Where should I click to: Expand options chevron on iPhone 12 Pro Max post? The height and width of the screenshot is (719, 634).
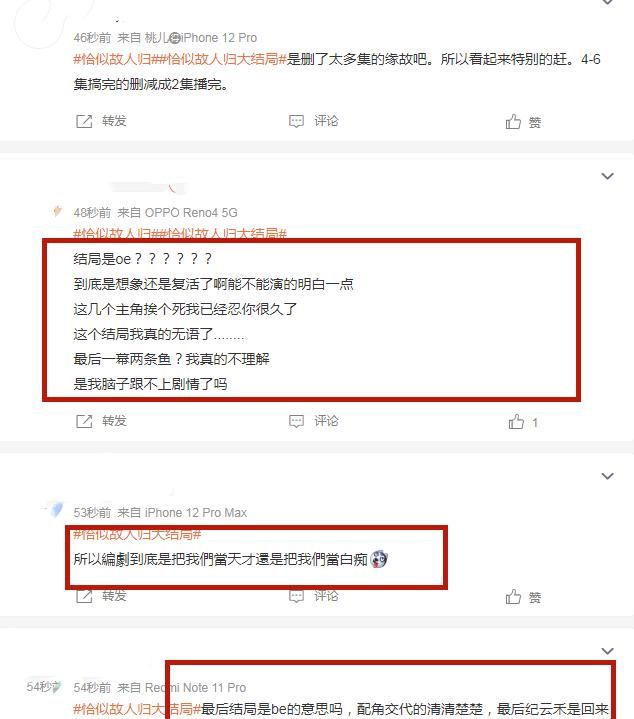pyautogui.click(x=607, y=476)
